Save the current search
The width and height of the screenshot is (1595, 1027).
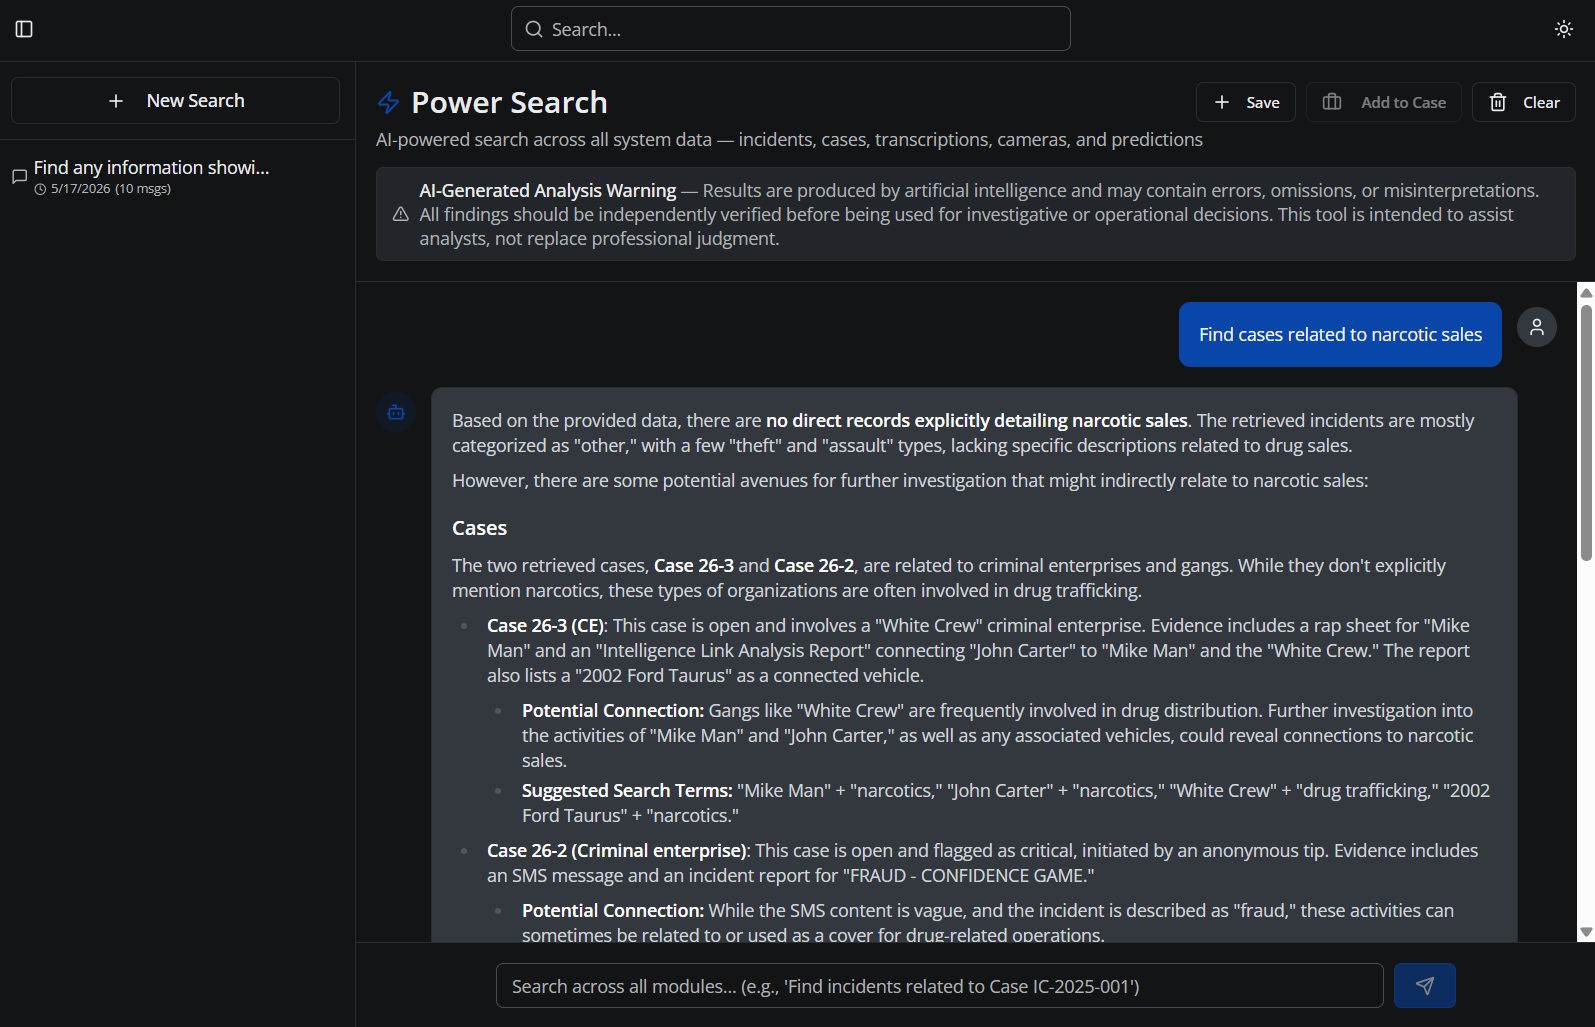point(1246,102)
